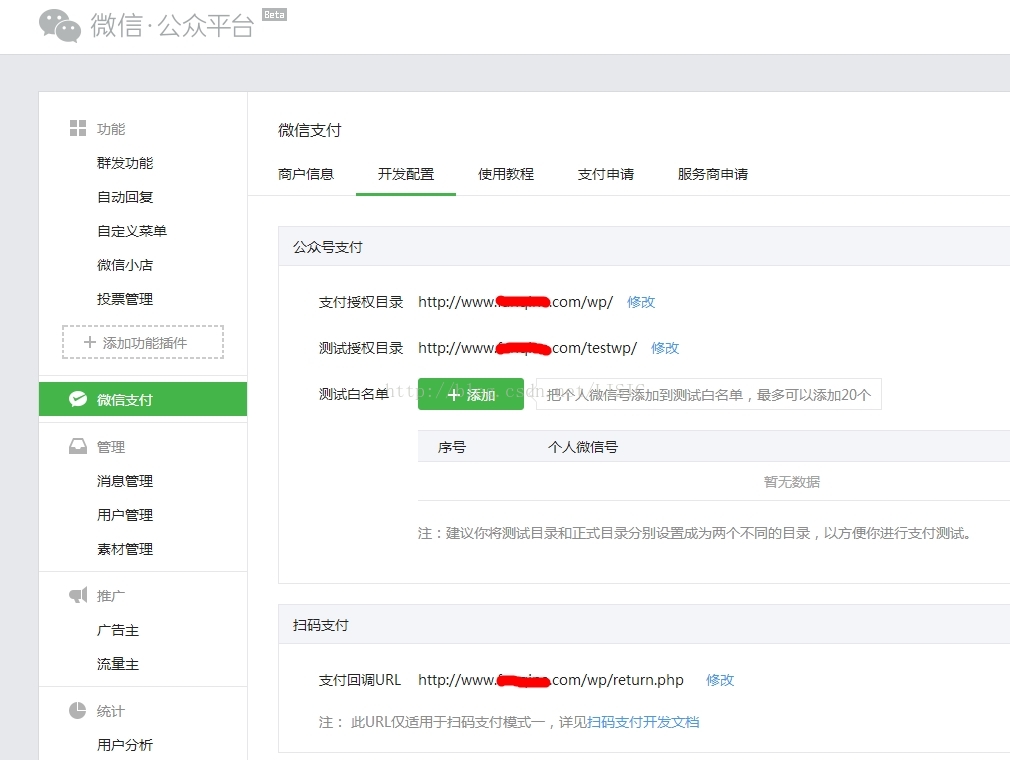Viewport: 1010px width, 760px height.
Task: Click the 支付授权目录 label
Action: (x=361, y=302)
